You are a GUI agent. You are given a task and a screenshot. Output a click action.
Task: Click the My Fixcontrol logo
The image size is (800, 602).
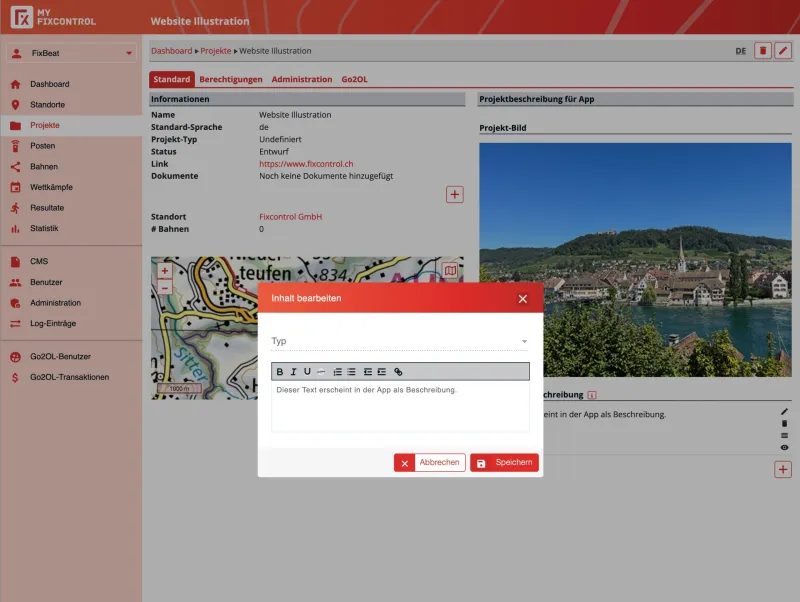coord(53,17)
